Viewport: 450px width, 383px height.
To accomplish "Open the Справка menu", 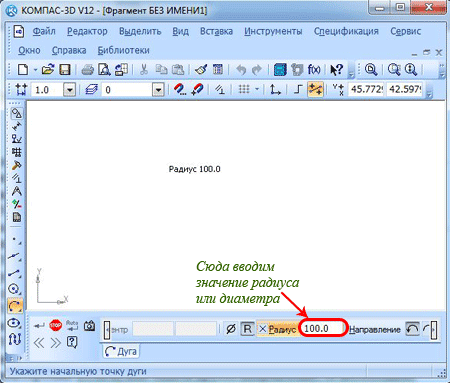I will click(x=69, y=50).
